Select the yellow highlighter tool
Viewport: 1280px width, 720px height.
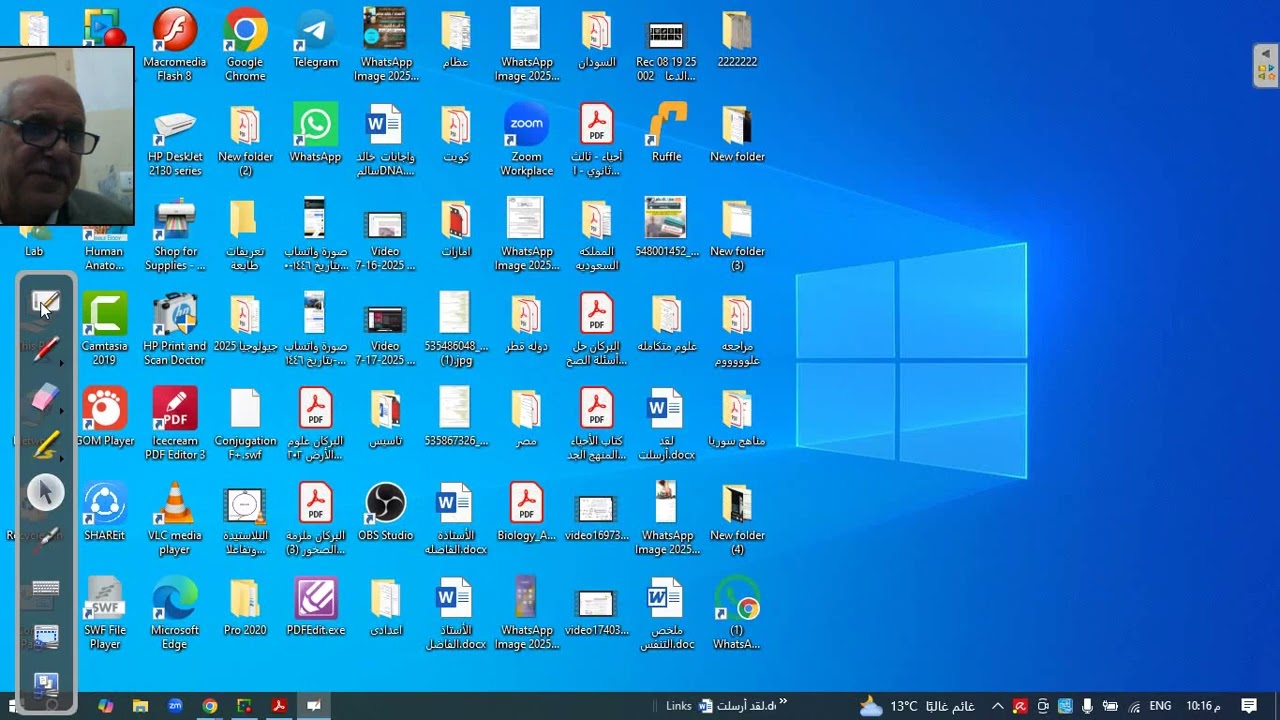(x=45, y=445)
